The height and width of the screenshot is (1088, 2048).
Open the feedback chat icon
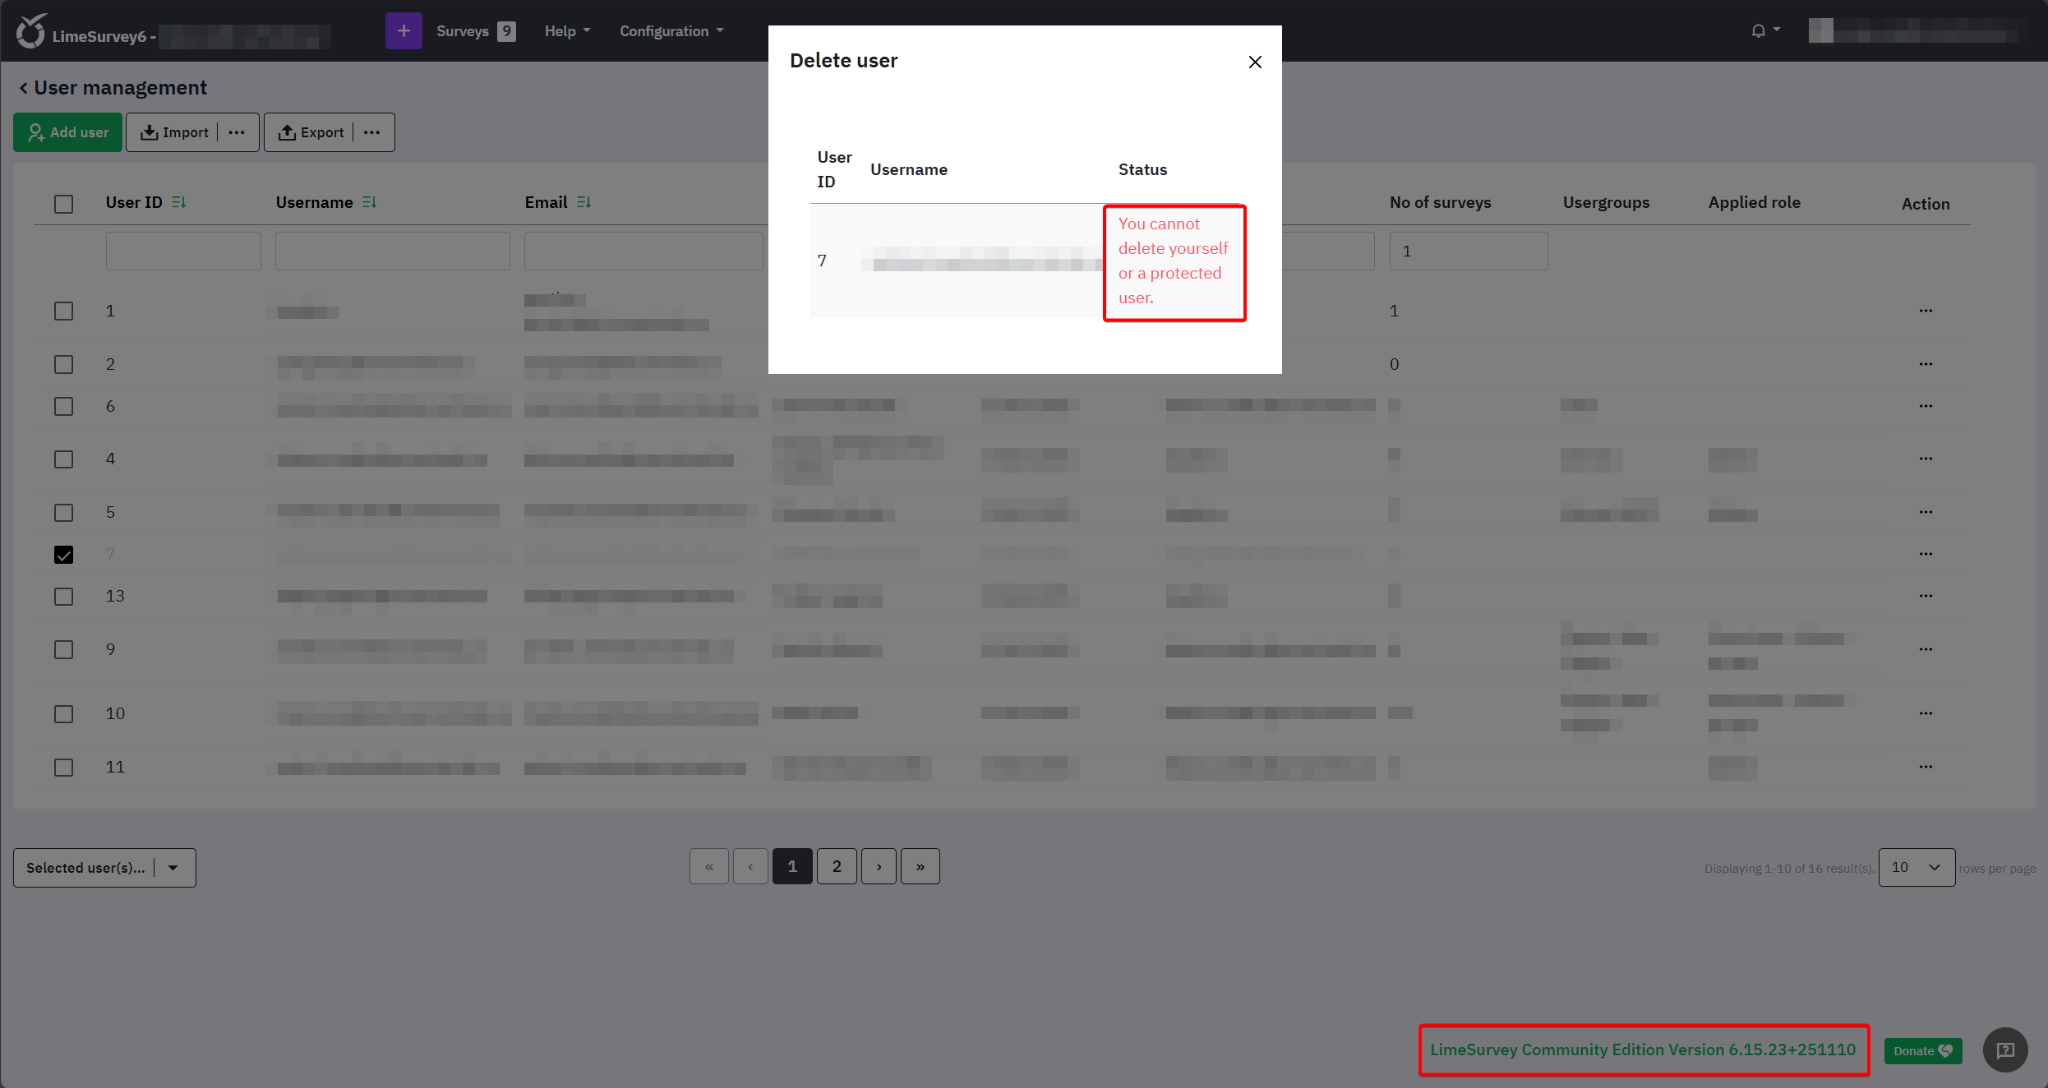point(2004,1050)
